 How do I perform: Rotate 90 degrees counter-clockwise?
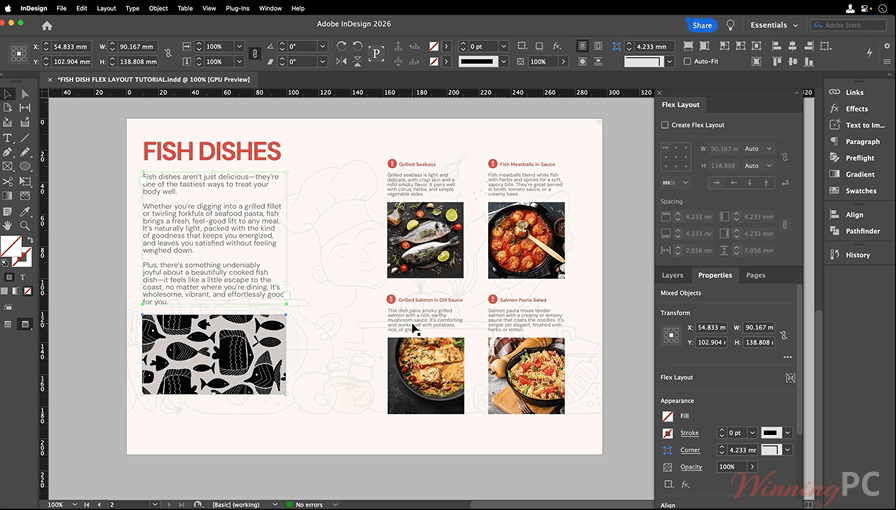[x=357, y=46]
